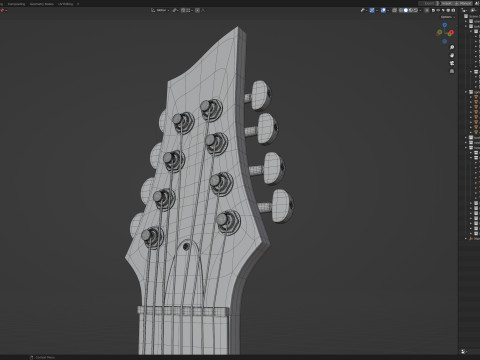Toggle perspective/orthographic view button
Image resolution: width=480 pixels, height=360 pixels.
(x=452, y=71)
